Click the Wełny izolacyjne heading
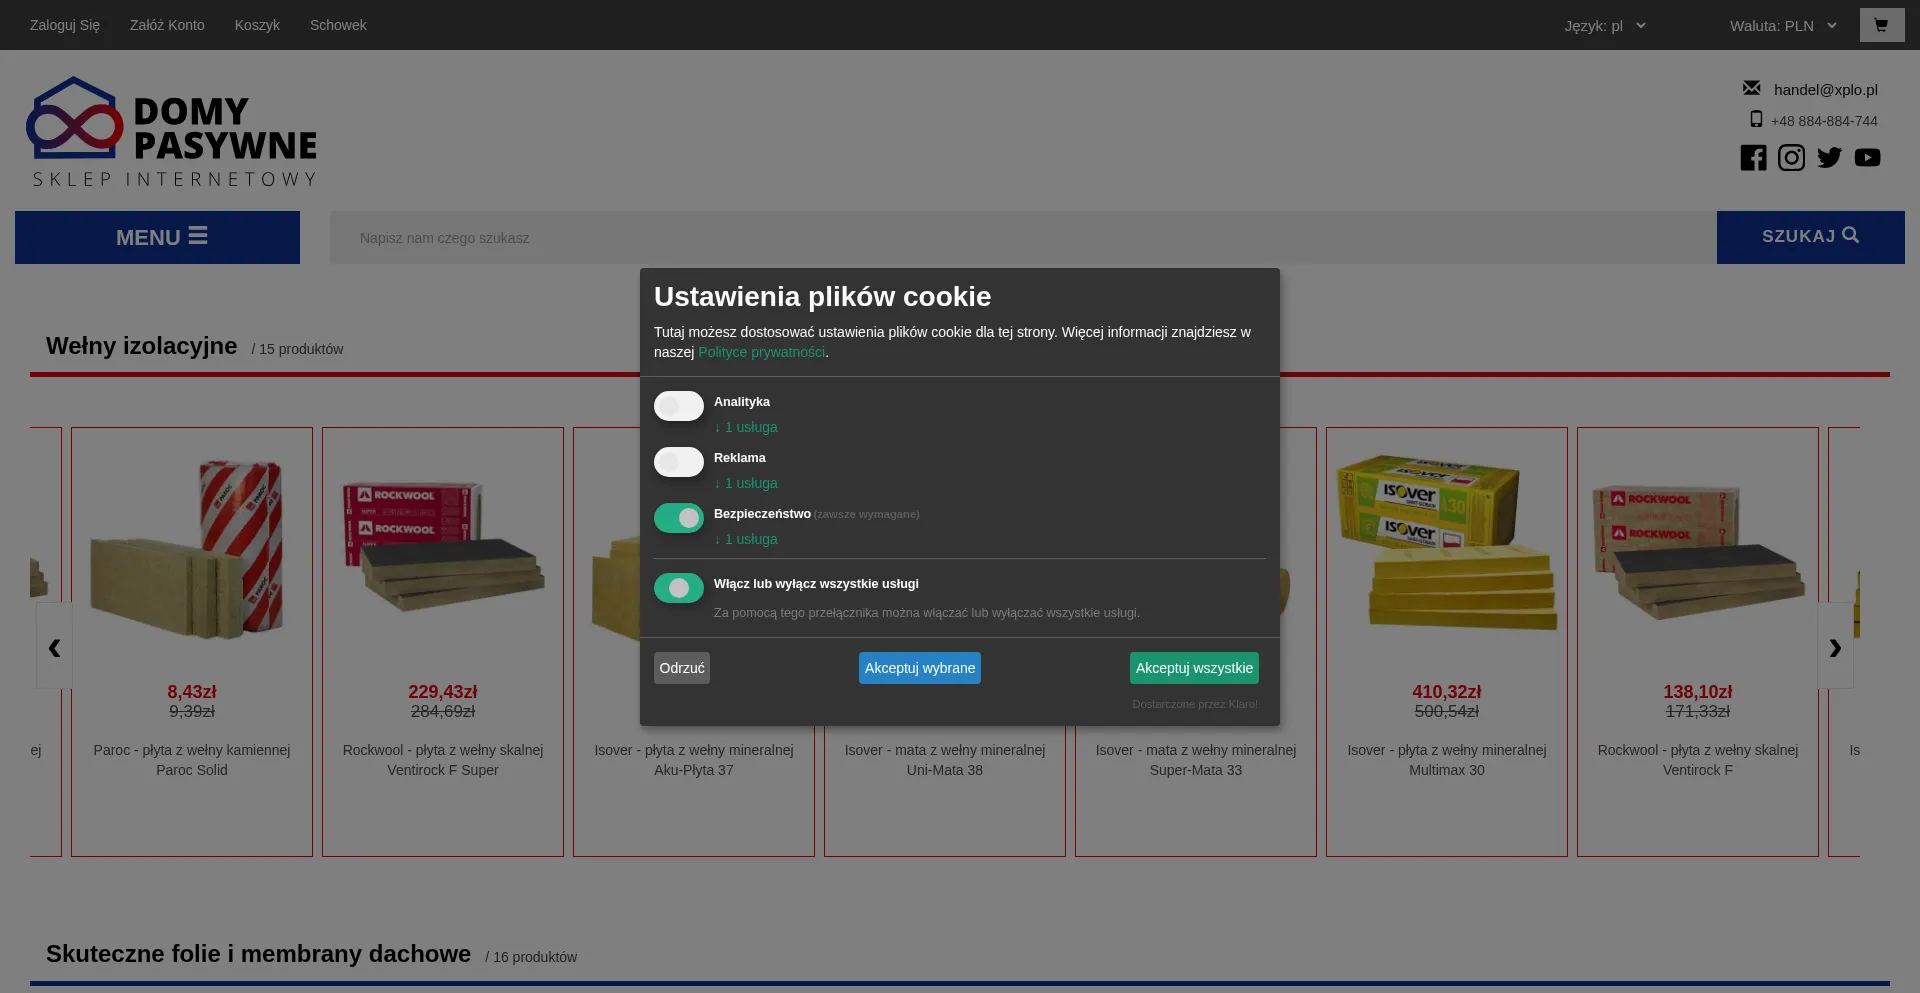1920x993 pixels. (x=142, y=346)
